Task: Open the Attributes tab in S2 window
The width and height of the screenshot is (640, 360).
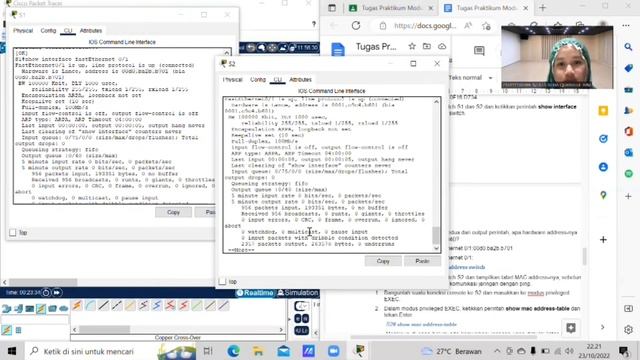Action: (x=300, y=80)
